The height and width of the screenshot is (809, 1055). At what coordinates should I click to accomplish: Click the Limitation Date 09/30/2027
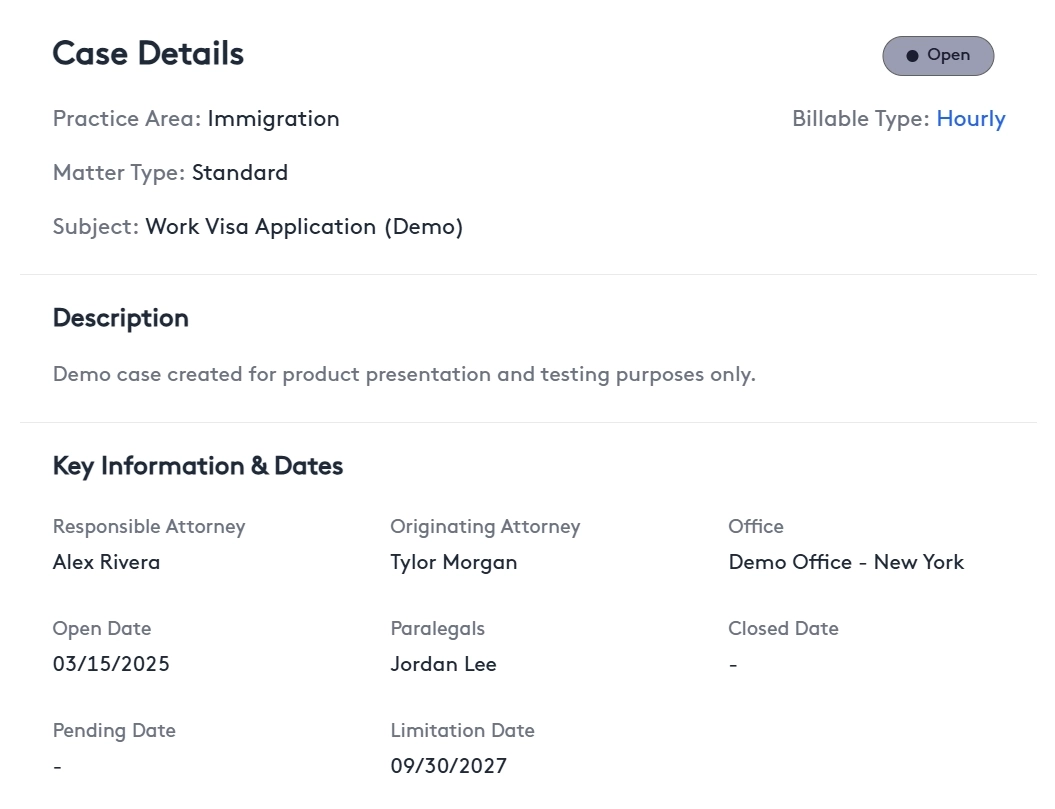click(x=448, y=766)
